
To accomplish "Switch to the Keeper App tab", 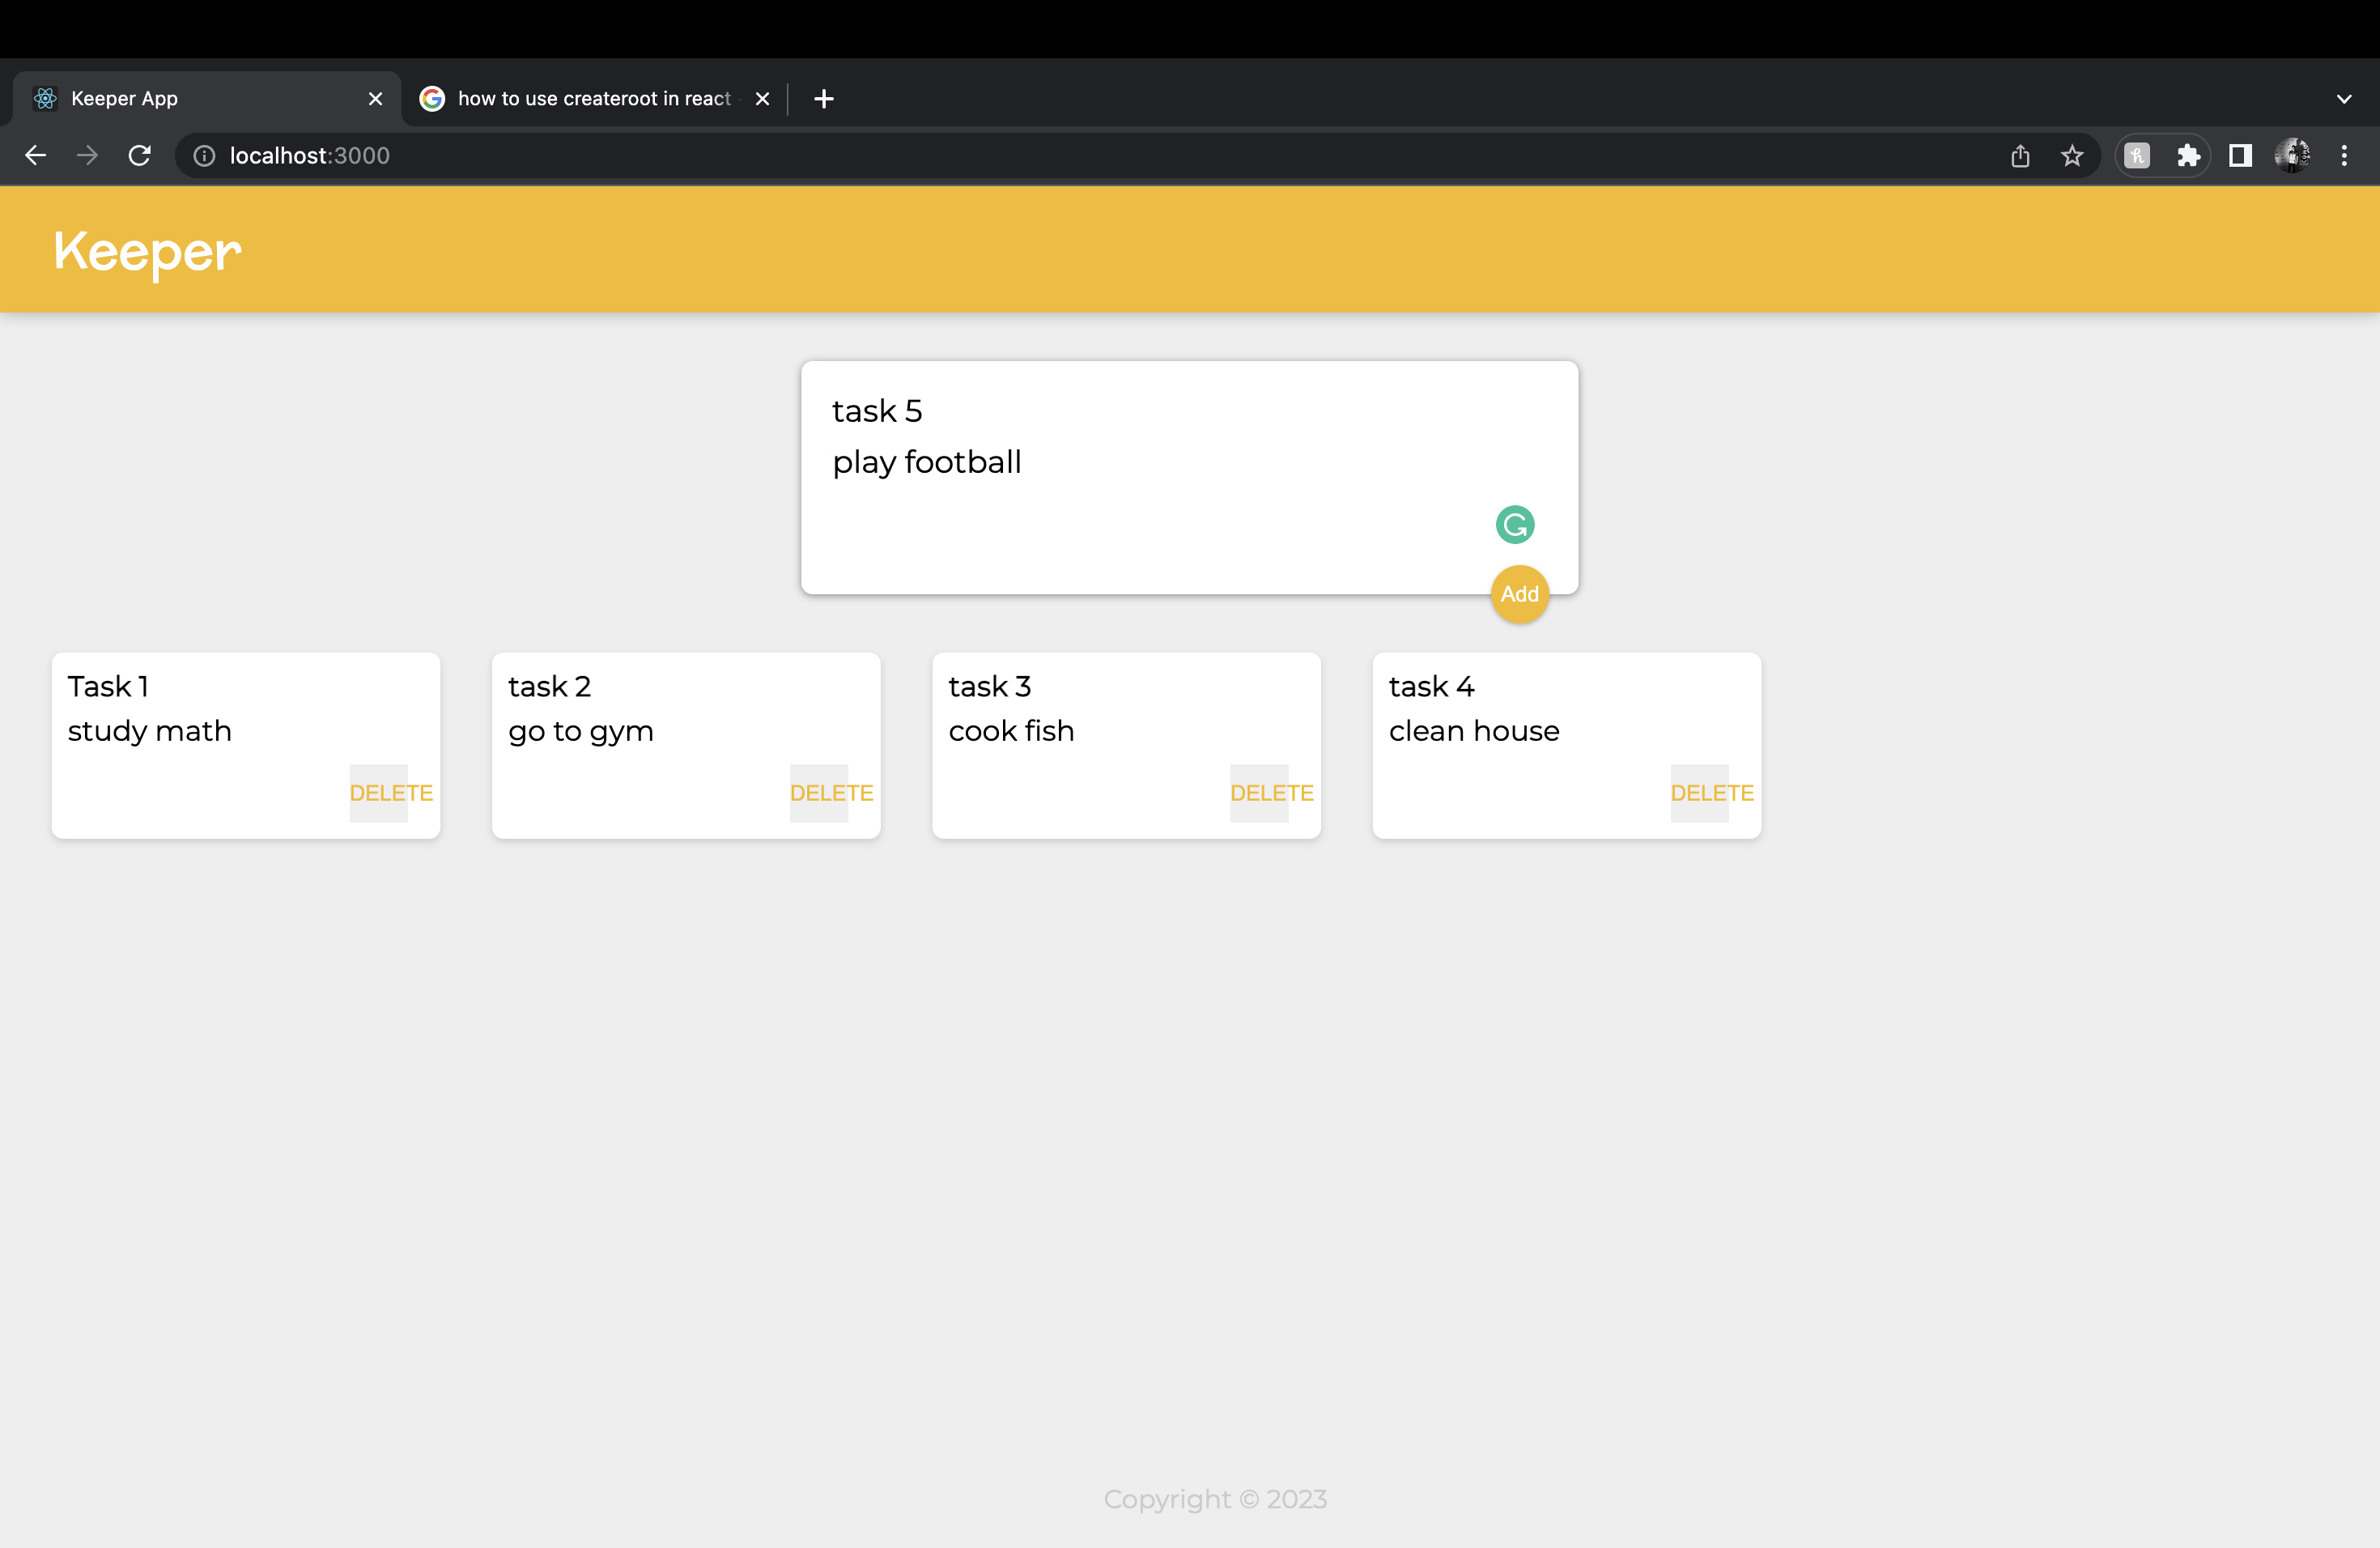I will (180, 98).
